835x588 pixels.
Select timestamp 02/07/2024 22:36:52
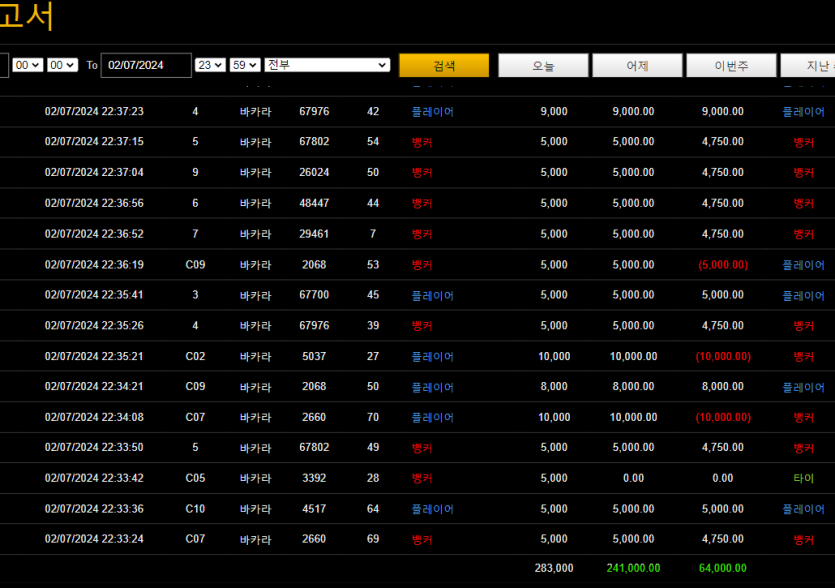point(94,234)
